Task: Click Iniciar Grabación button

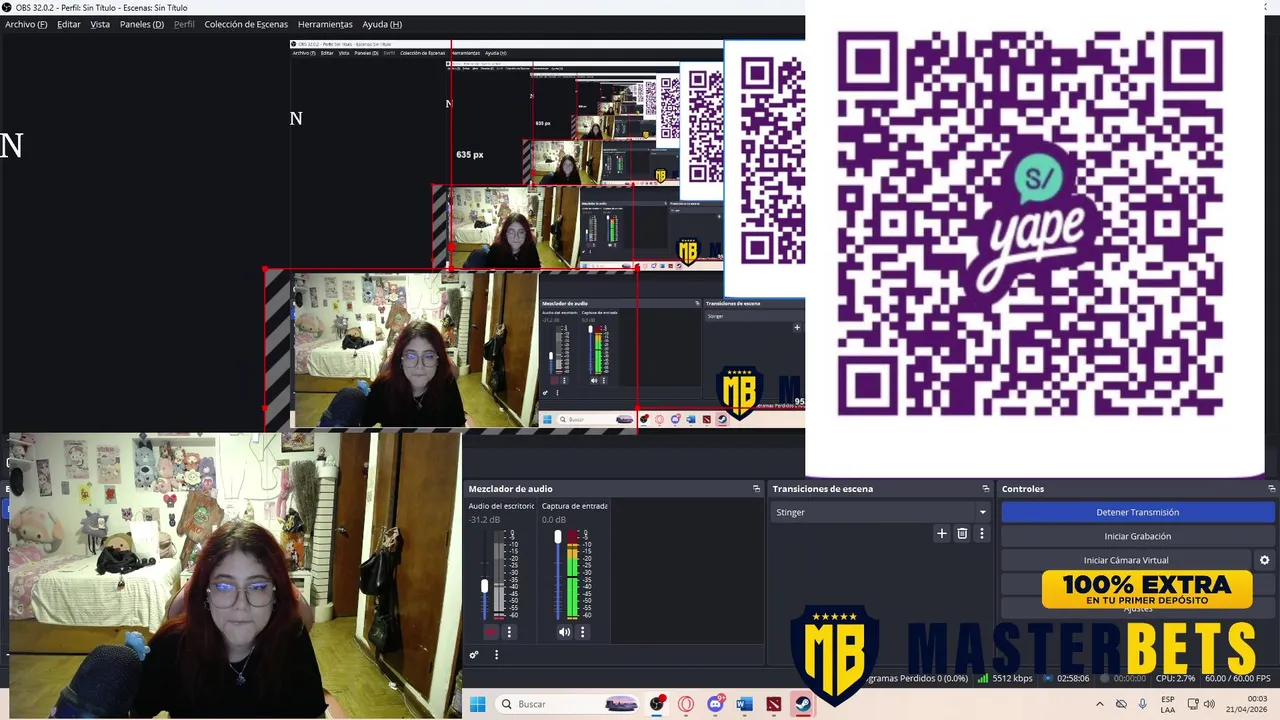Action: [1138, 536]
